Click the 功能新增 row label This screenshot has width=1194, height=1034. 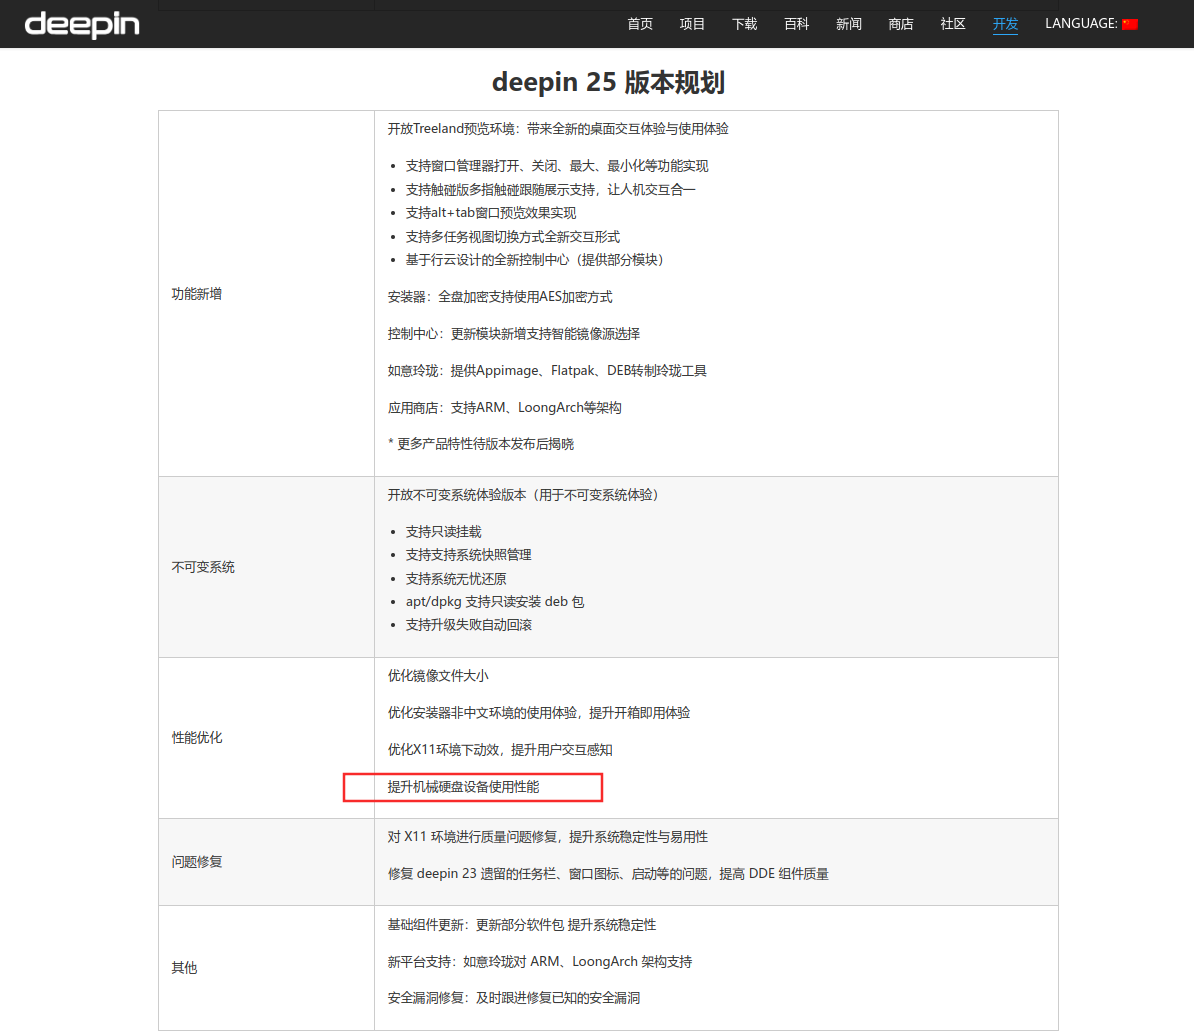196,294
